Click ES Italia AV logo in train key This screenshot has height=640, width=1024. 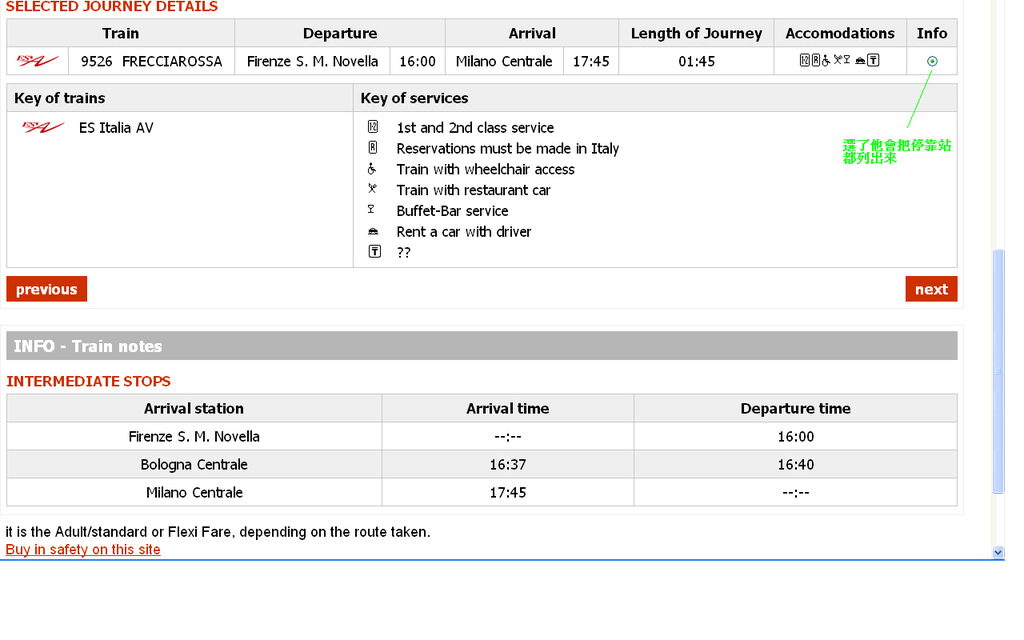tap(42, 127)
